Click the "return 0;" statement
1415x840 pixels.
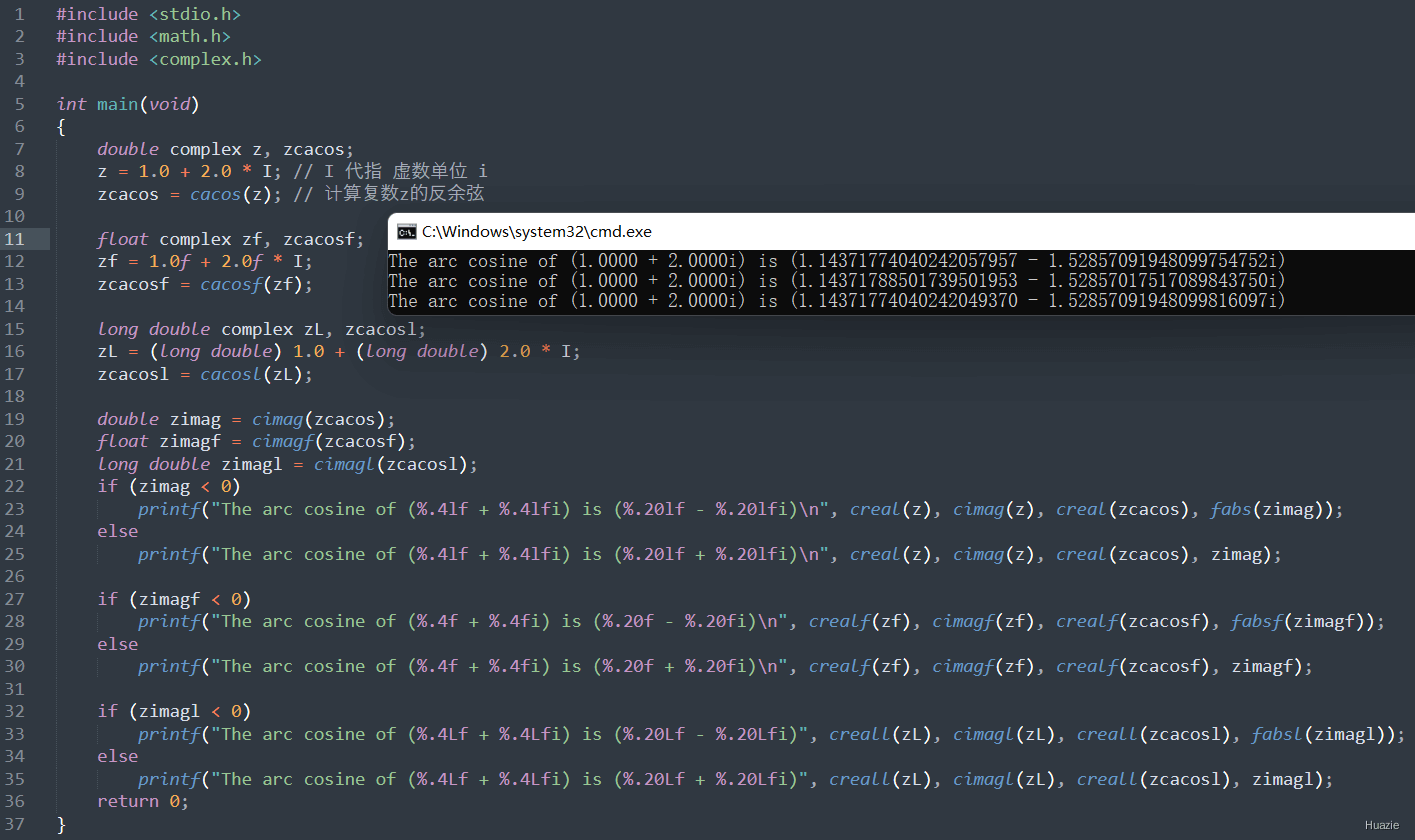point(143,801)
